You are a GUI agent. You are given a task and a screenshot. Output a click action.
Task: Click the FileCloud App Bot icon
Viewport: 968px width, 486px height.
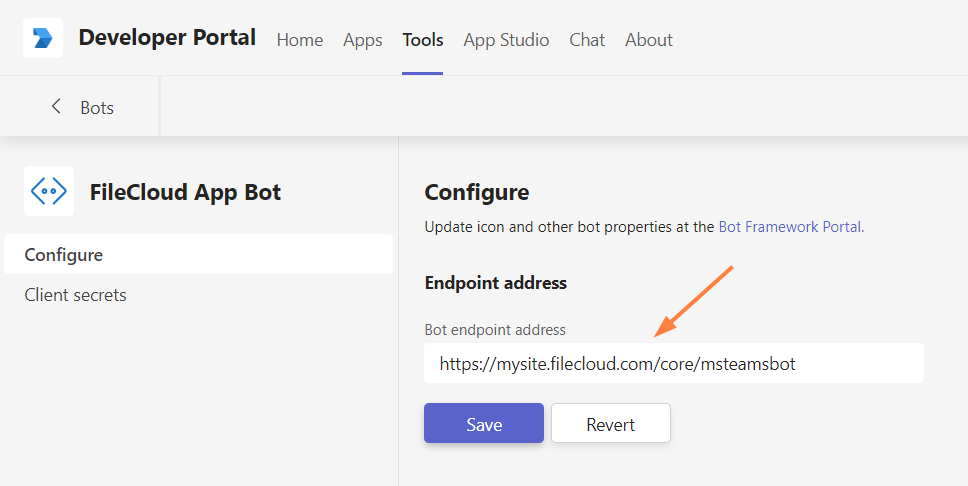(49, 191)
